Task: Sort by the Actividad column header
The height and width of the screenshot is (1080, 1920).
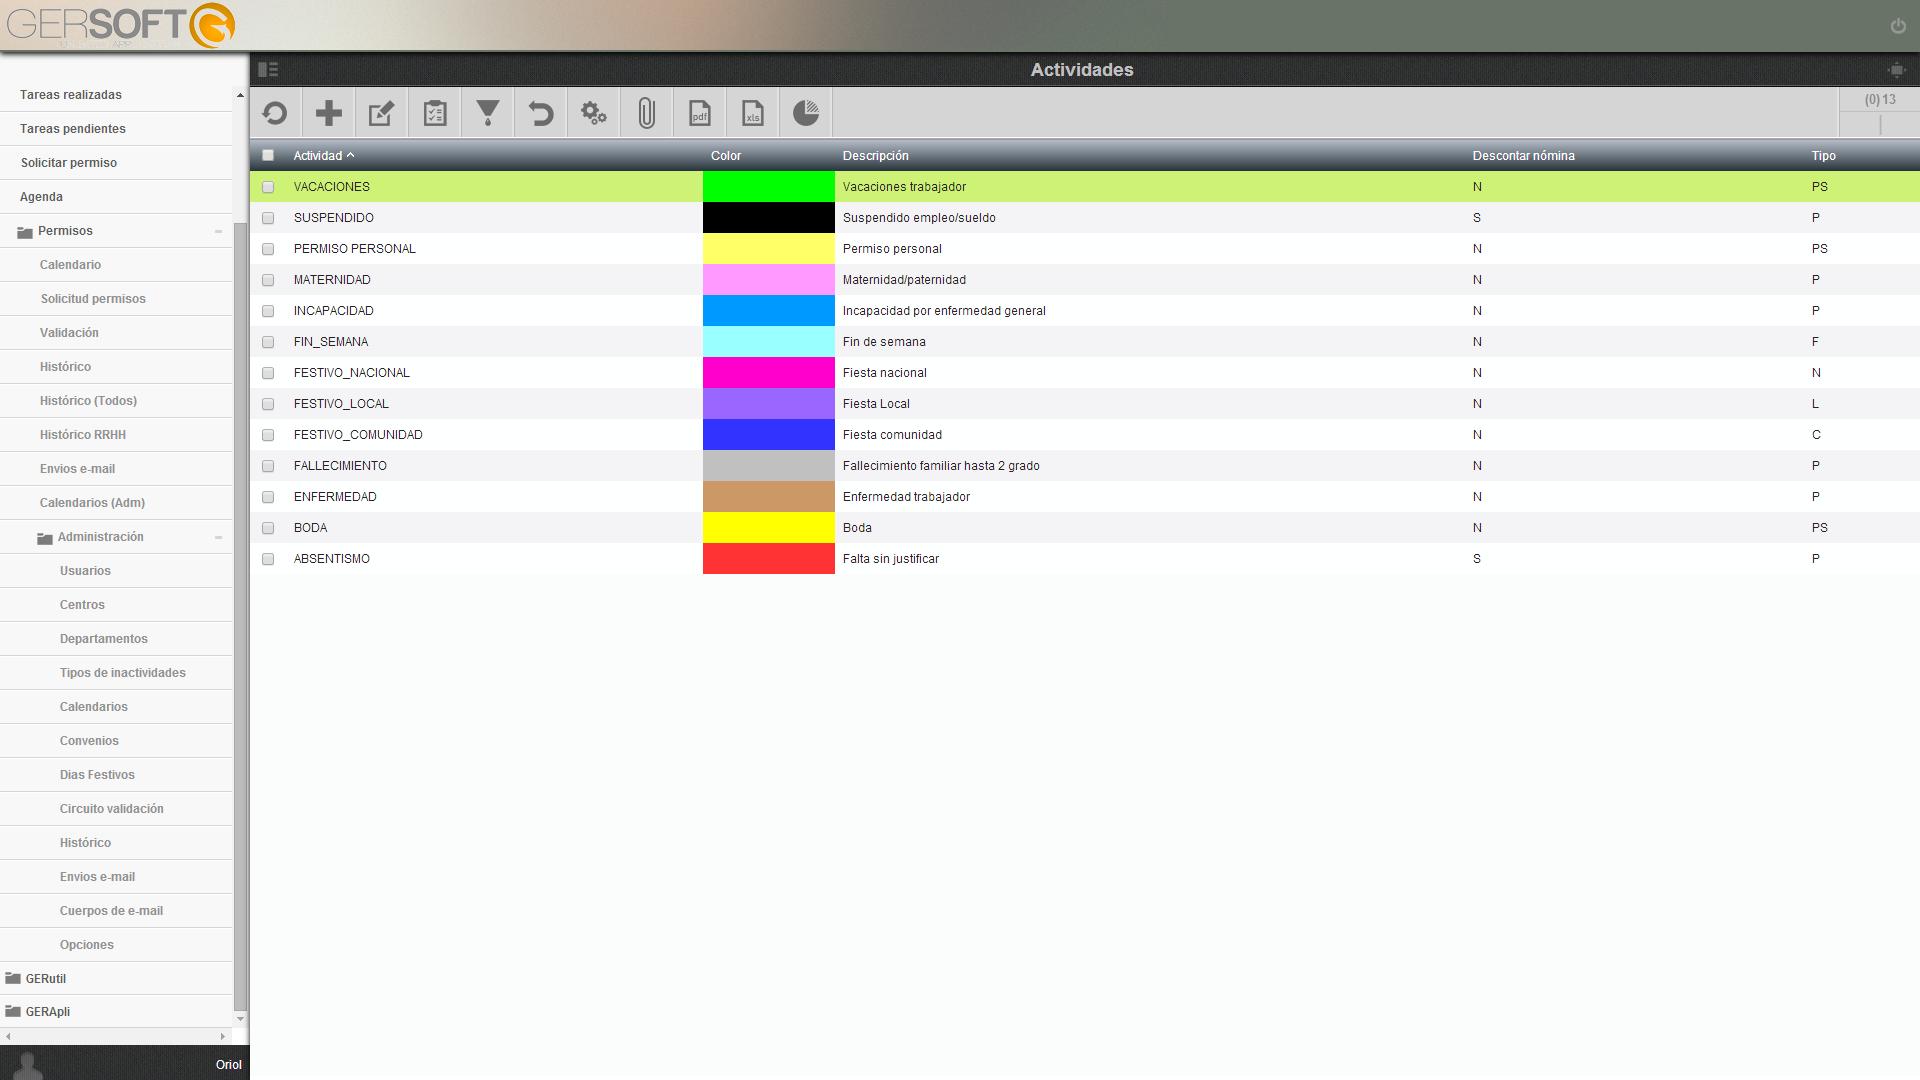Action: tap(323, 155)
